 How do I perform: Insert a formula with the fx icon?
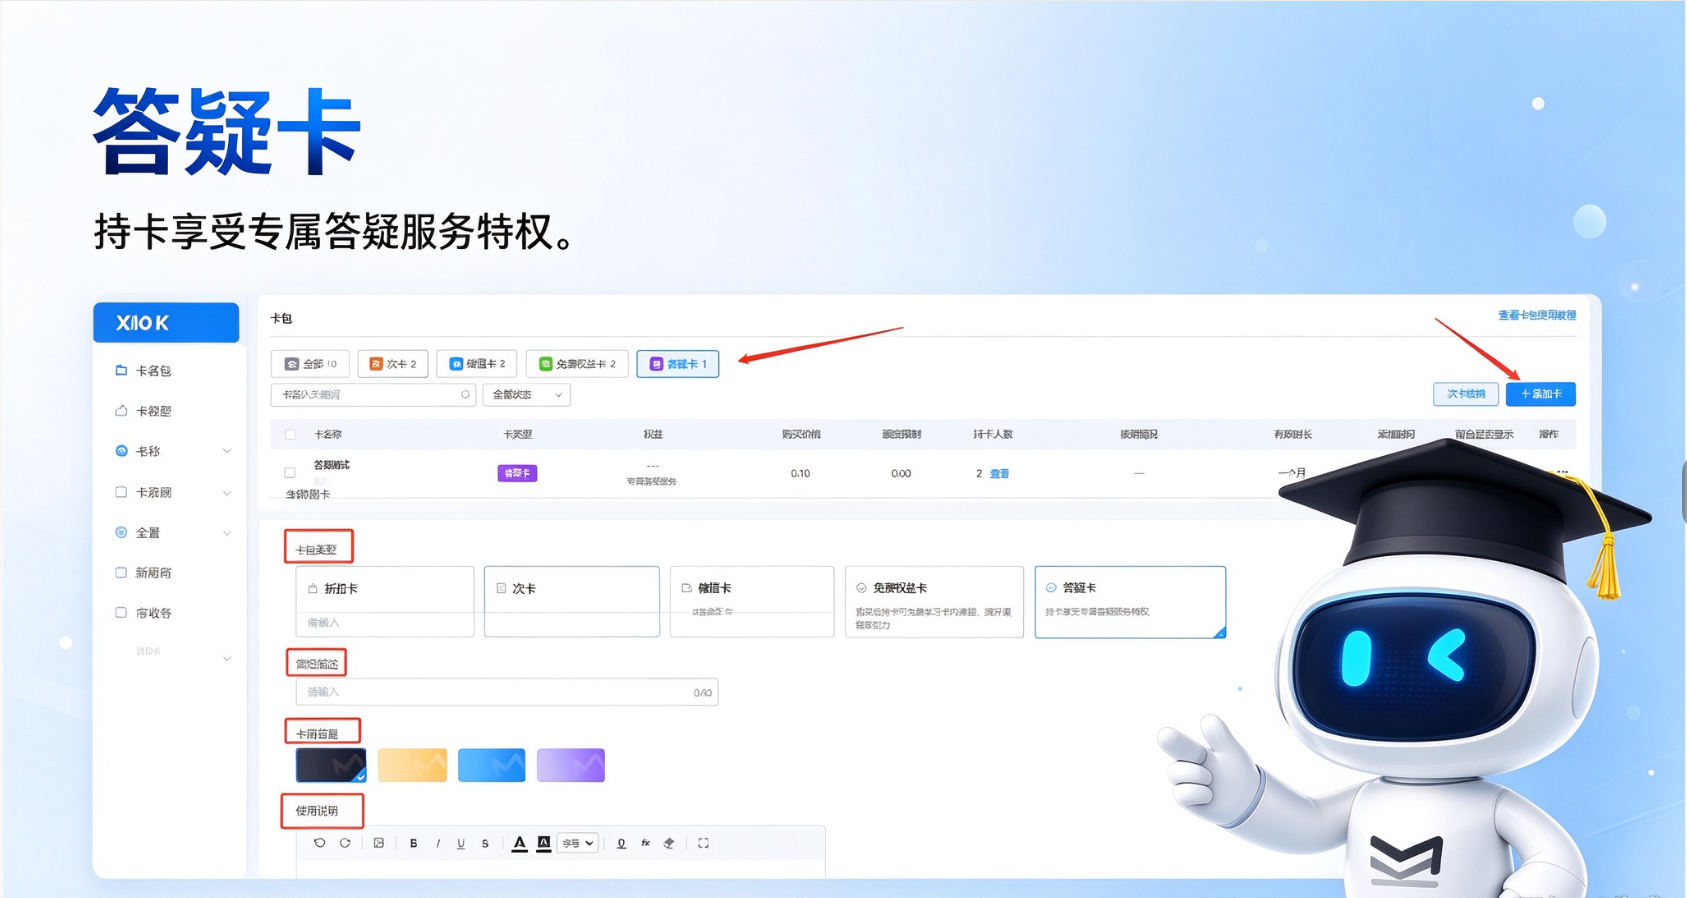[646, 843]
